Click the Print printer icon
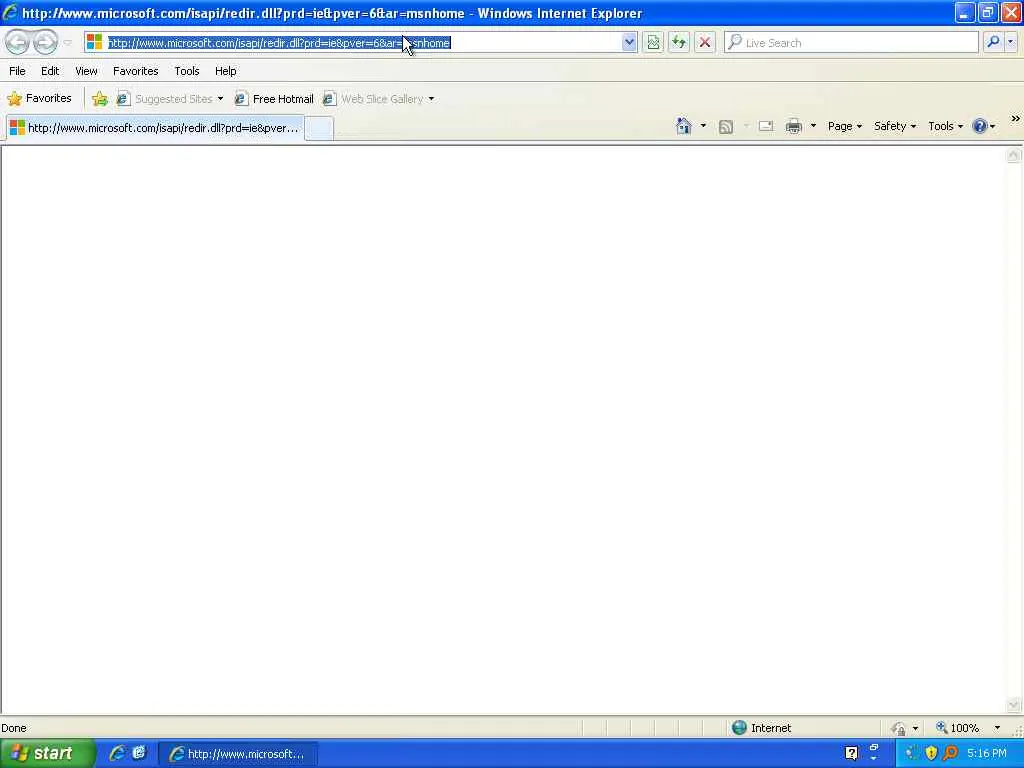This screenshot has height=768, width=1024. pos(793,126)
